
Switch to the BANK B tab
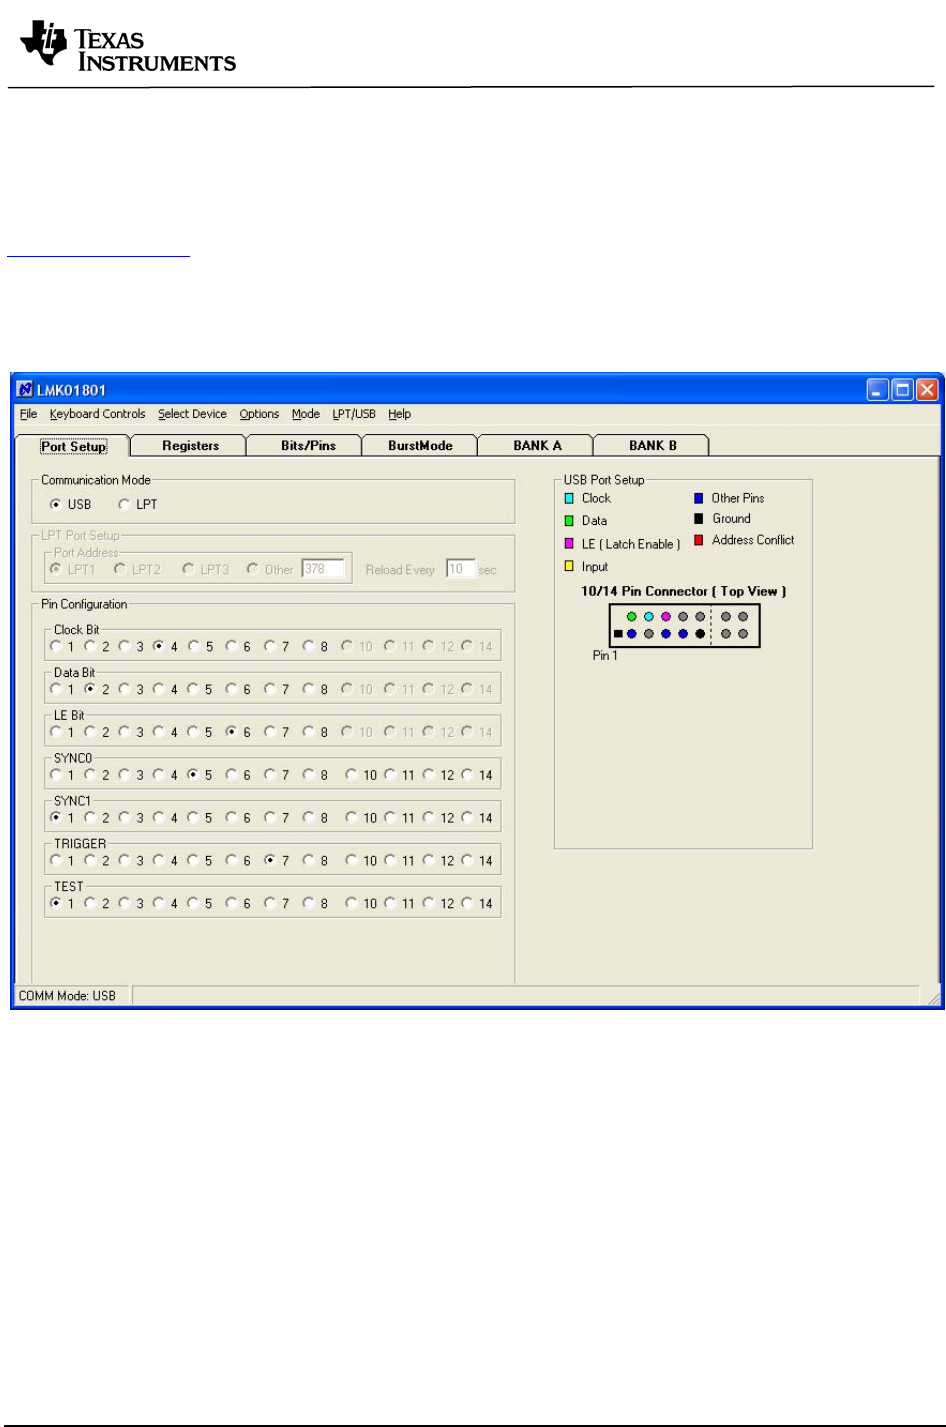[x=652, y=446]
